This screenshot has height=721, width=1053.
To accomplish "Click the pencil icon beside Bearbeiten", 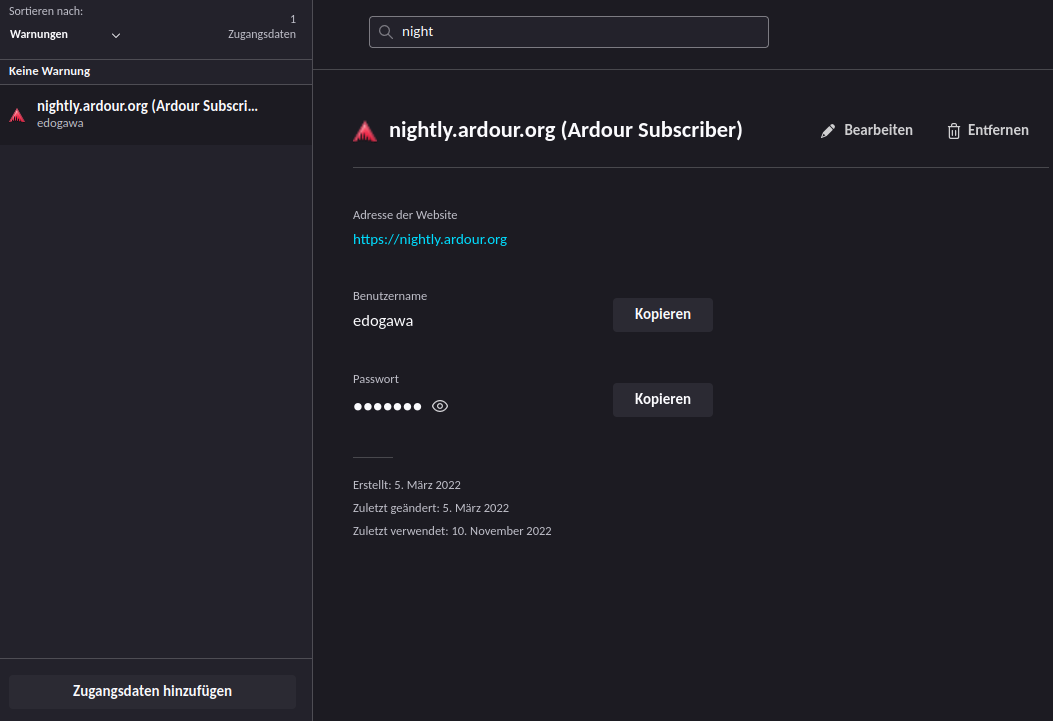I will pyautogui.click(x=828, y=131).
